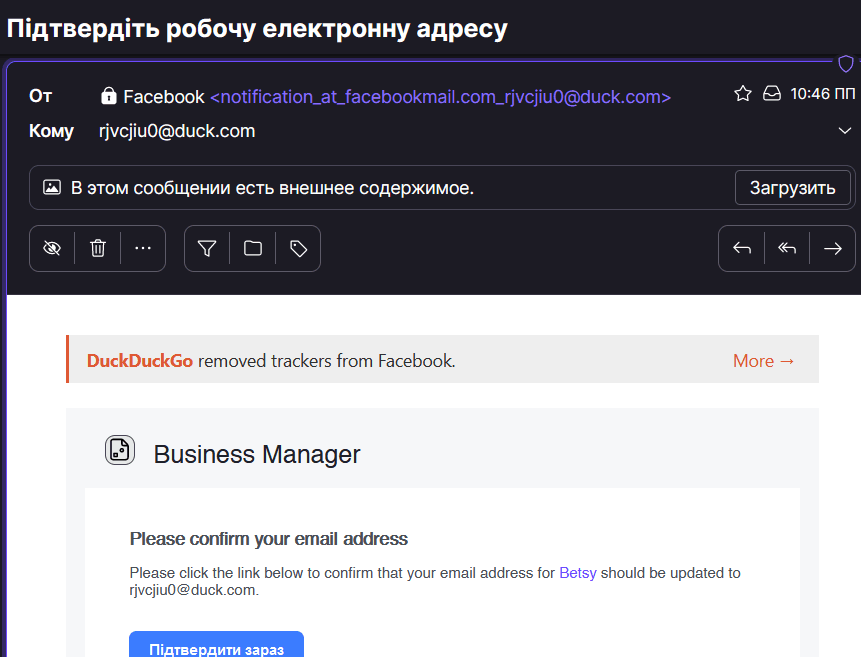Click Підтвердити зараз button
This screenshot has height=657, width=861.
(216, 645)
